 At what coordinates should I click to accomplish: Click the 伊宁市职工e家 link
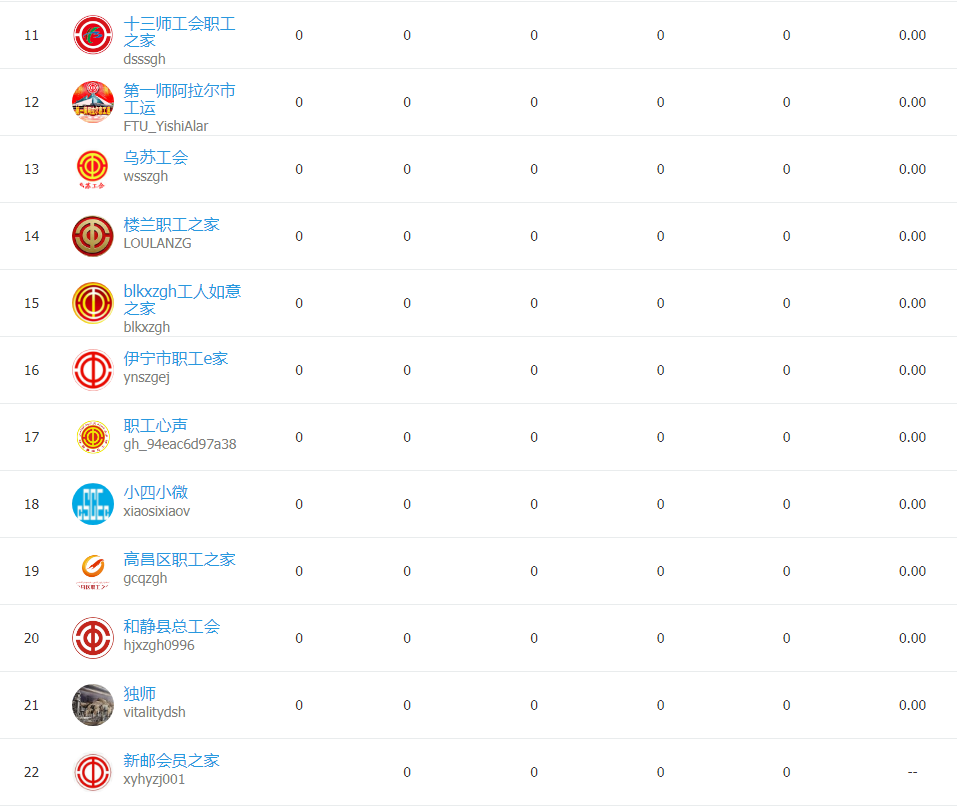point(176,358)
